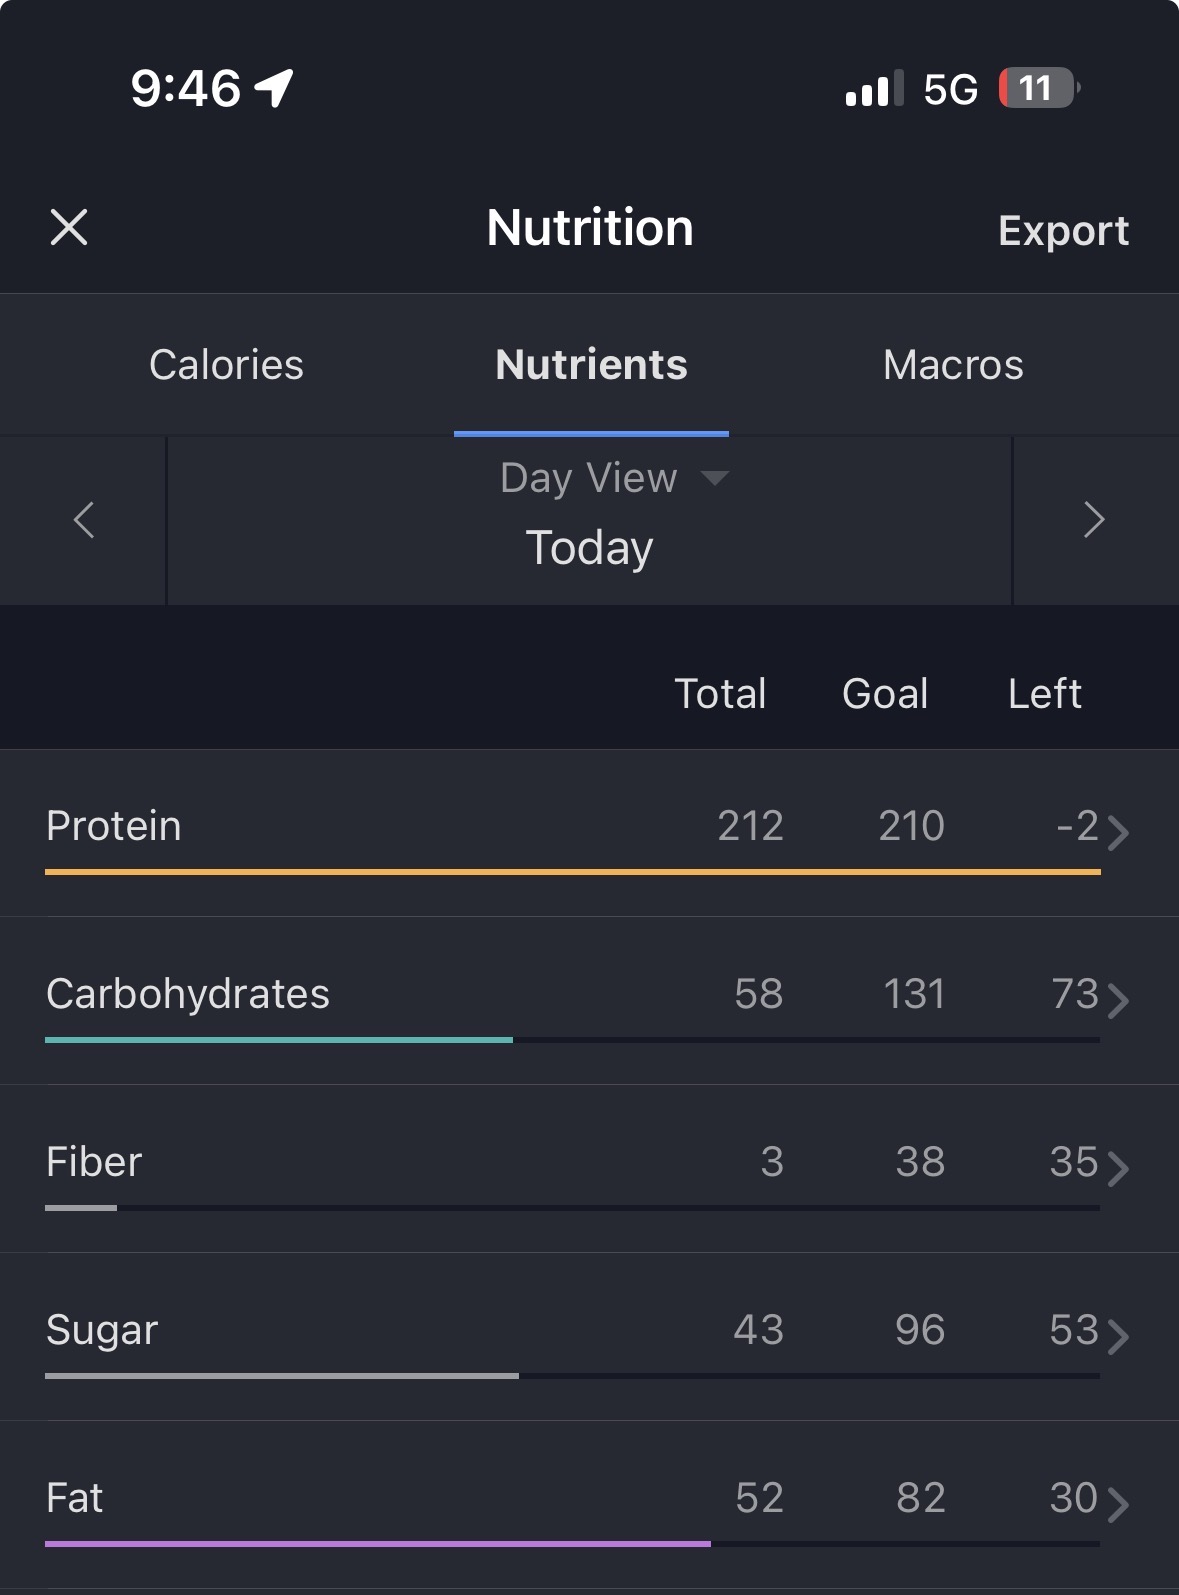Tap the Export button
Screen dimensions: 1179x1595
(1063, 231)
